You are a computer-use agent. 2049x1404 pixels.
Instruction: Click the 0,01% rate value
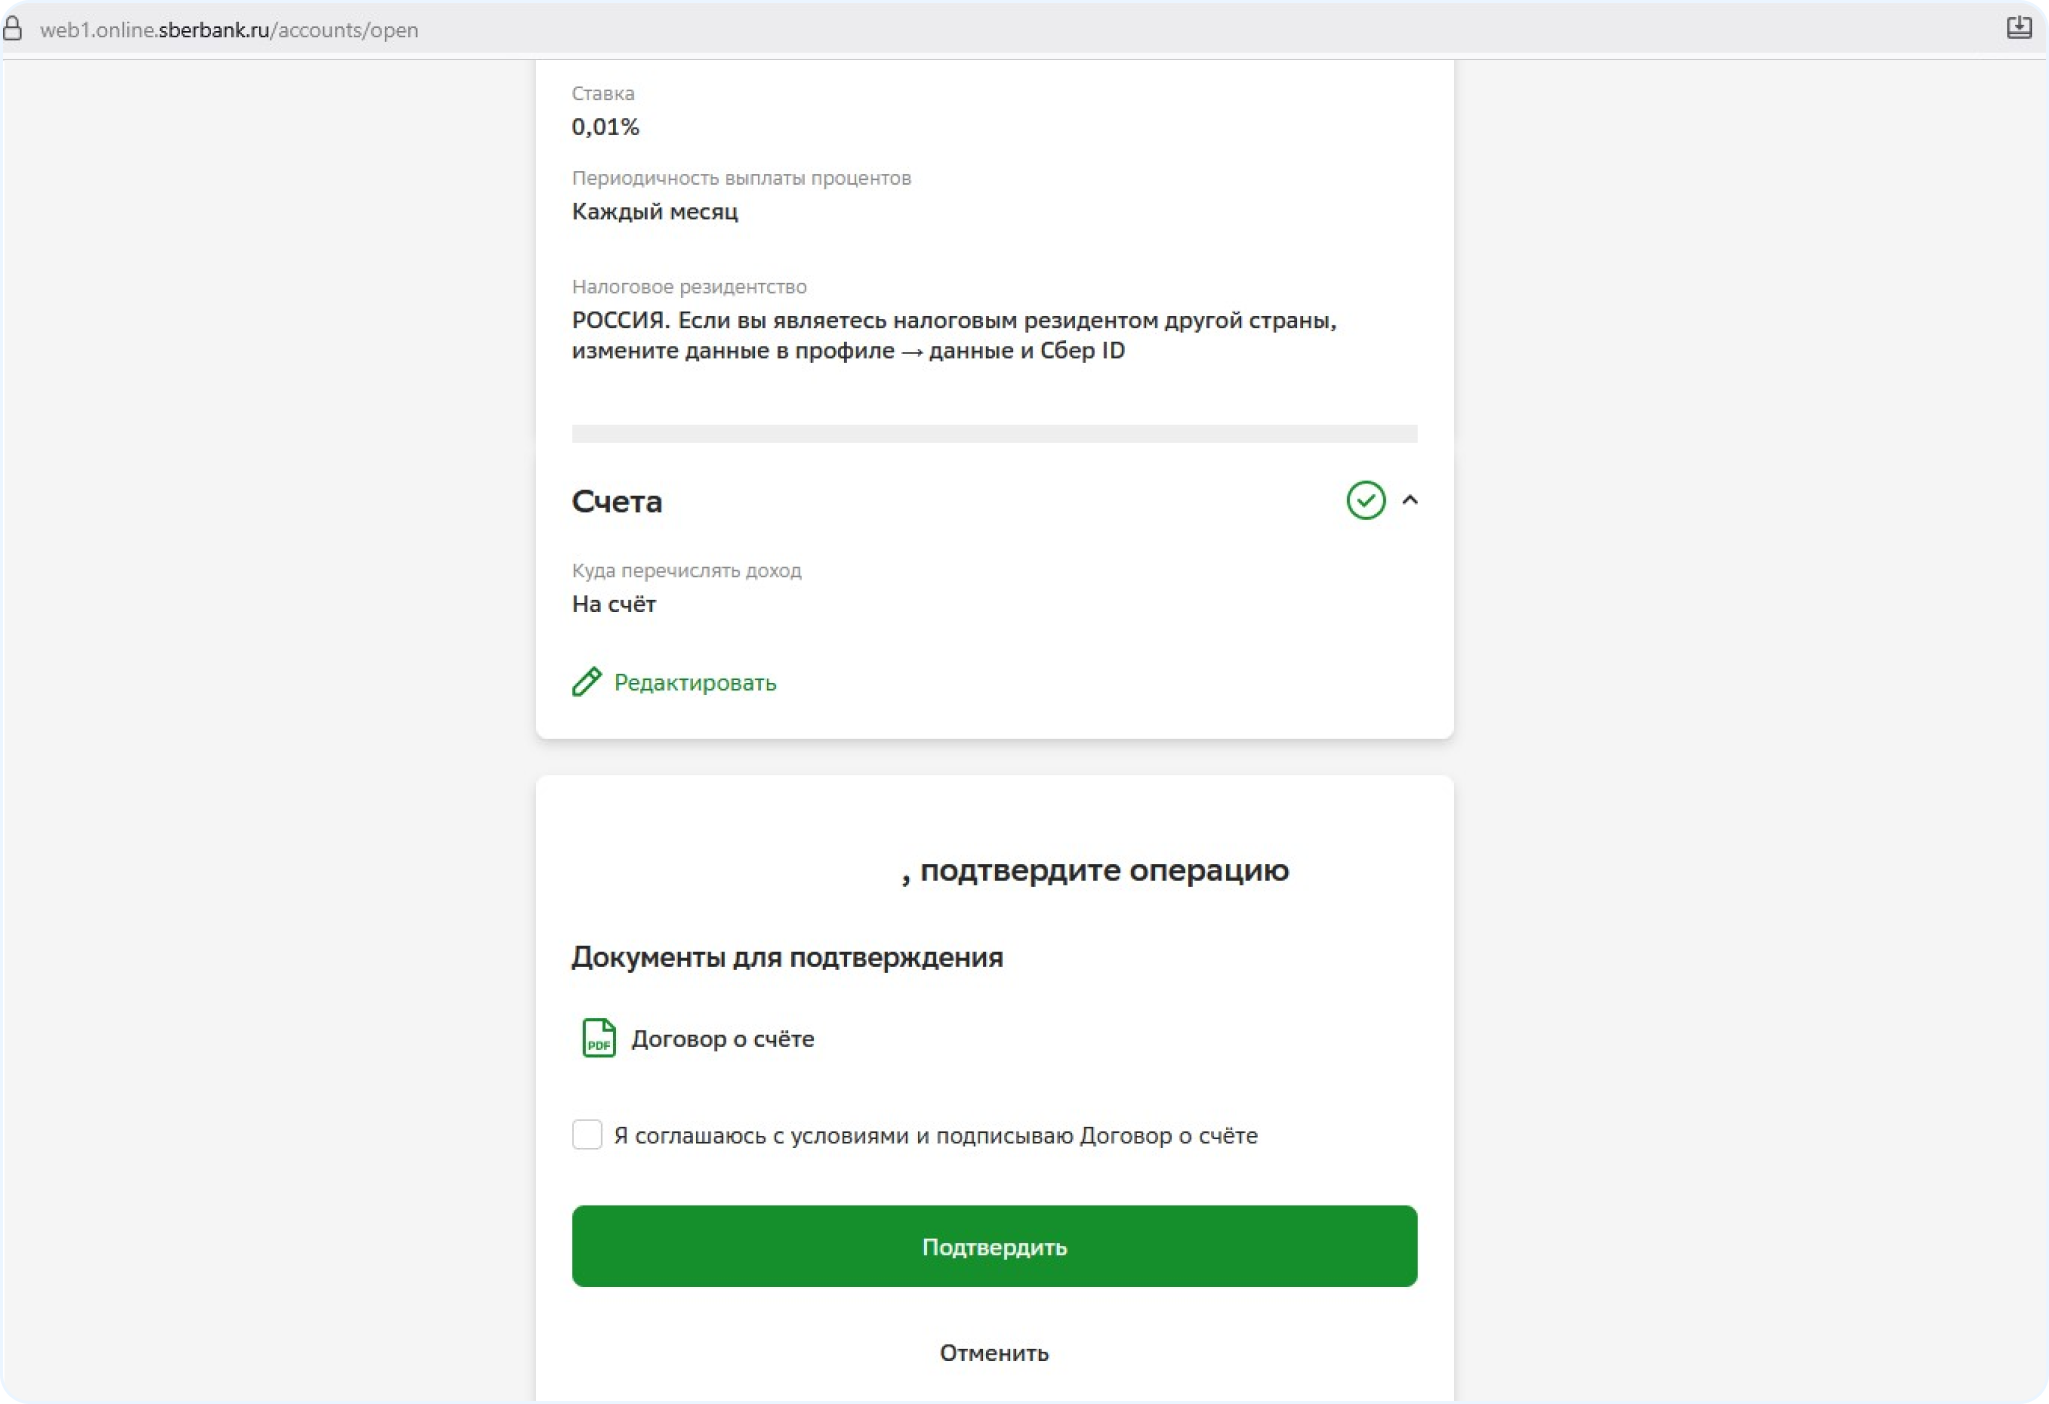point(605,127)
